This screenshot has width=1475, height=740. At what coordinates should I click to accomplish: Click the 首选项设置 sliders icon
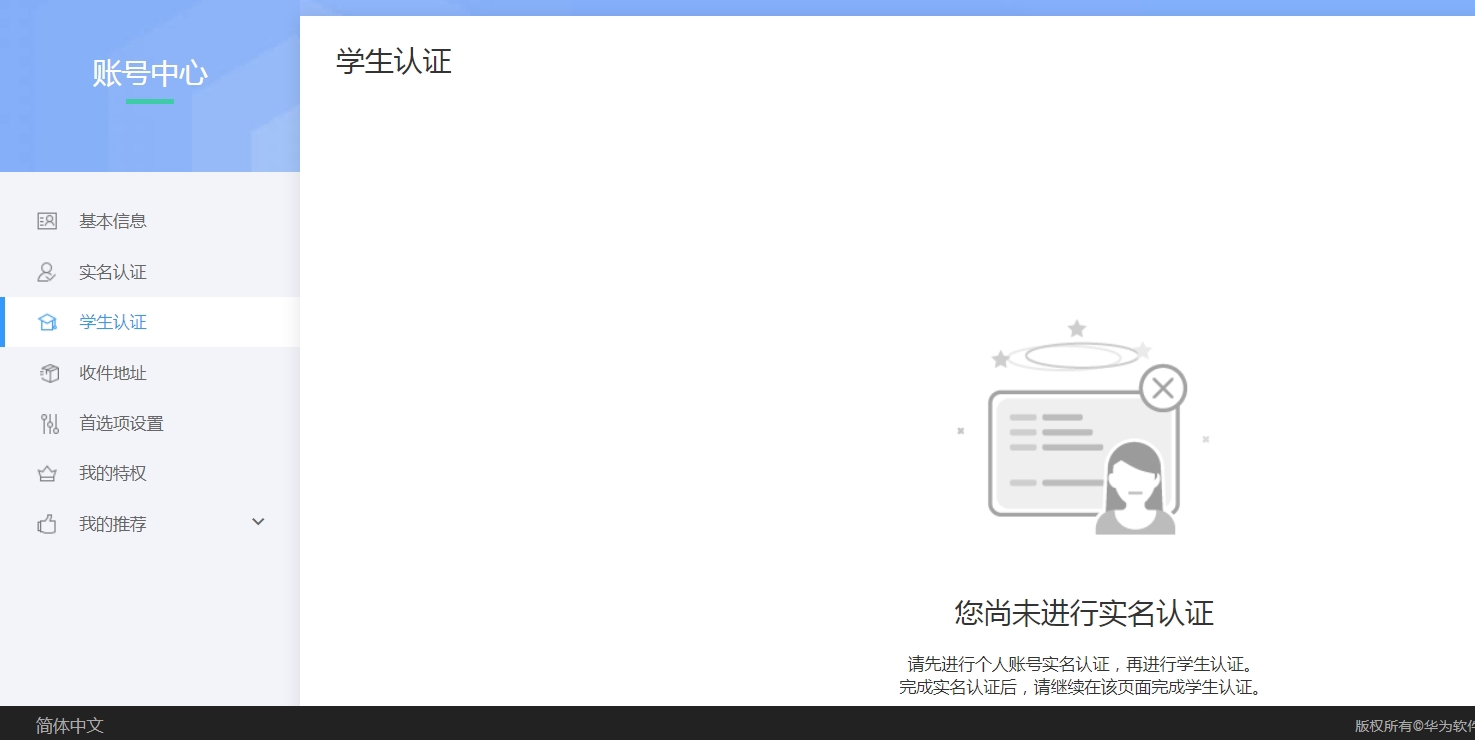point(49,423)
